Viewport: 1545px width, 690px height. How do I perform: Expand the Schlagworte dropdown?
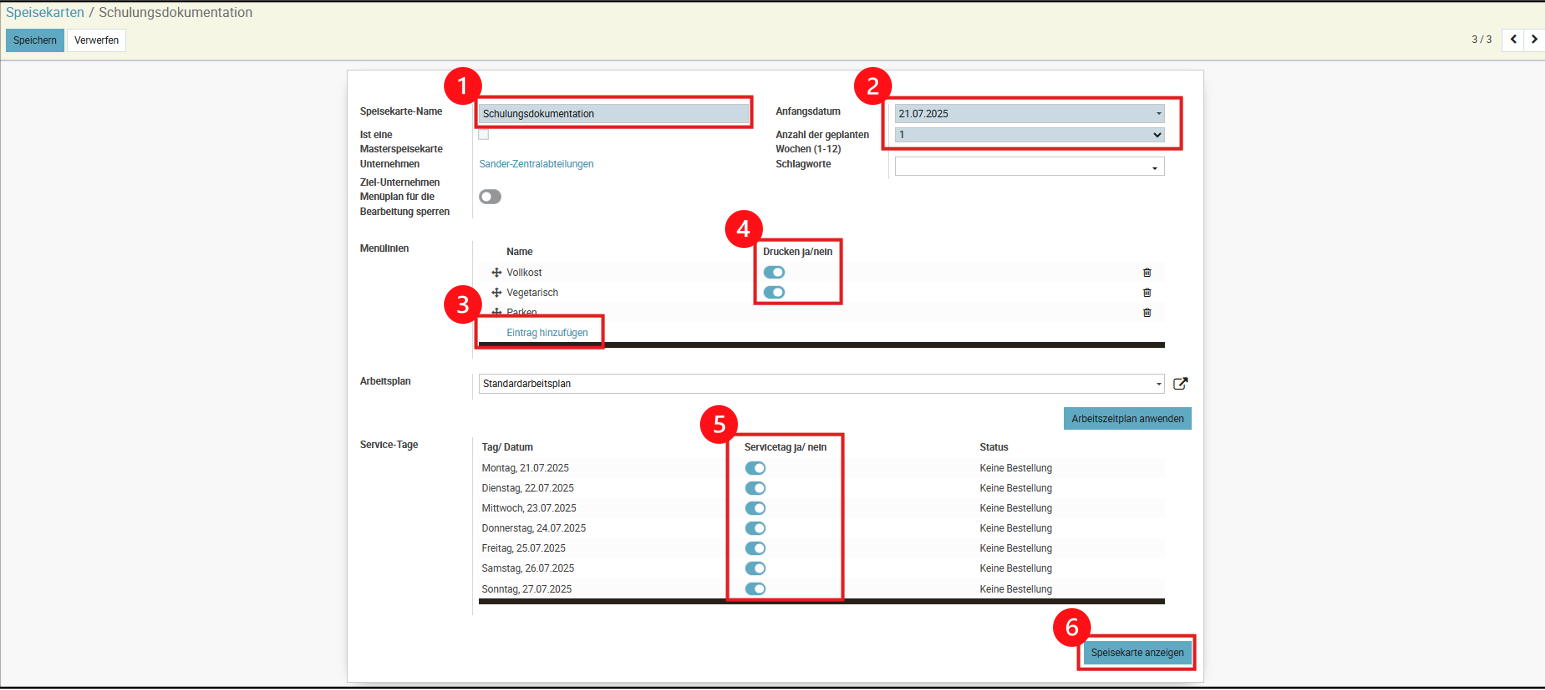point(1029,167)
